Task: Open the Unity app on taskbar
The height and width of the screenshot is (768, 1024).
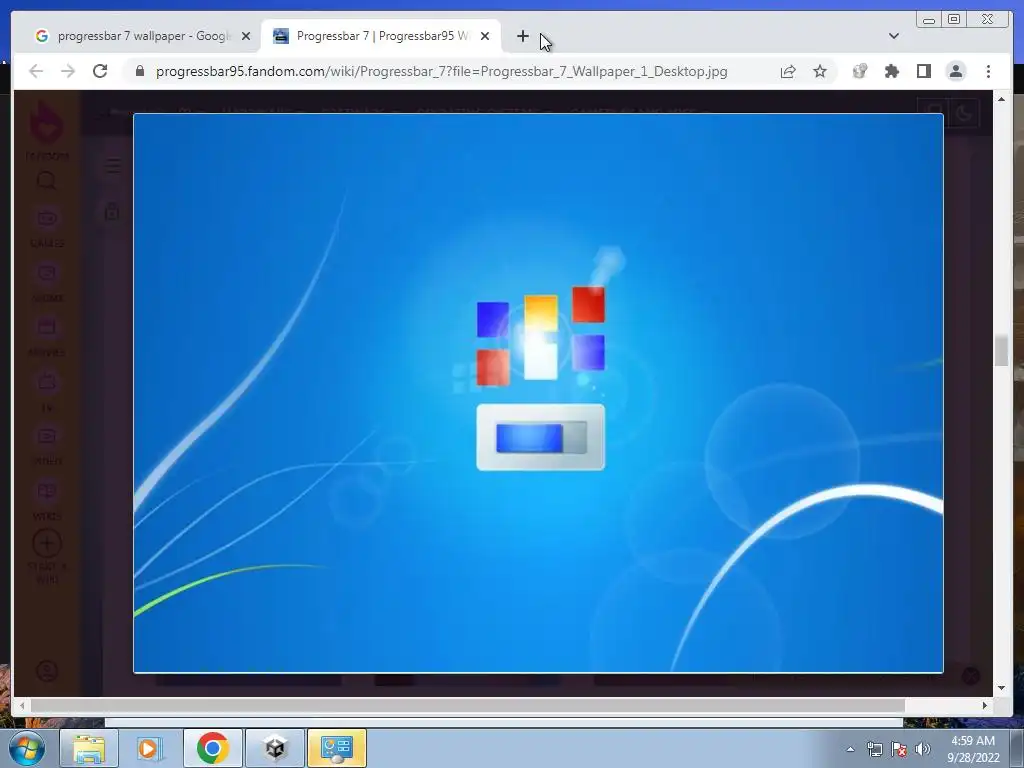Action: 275,748
